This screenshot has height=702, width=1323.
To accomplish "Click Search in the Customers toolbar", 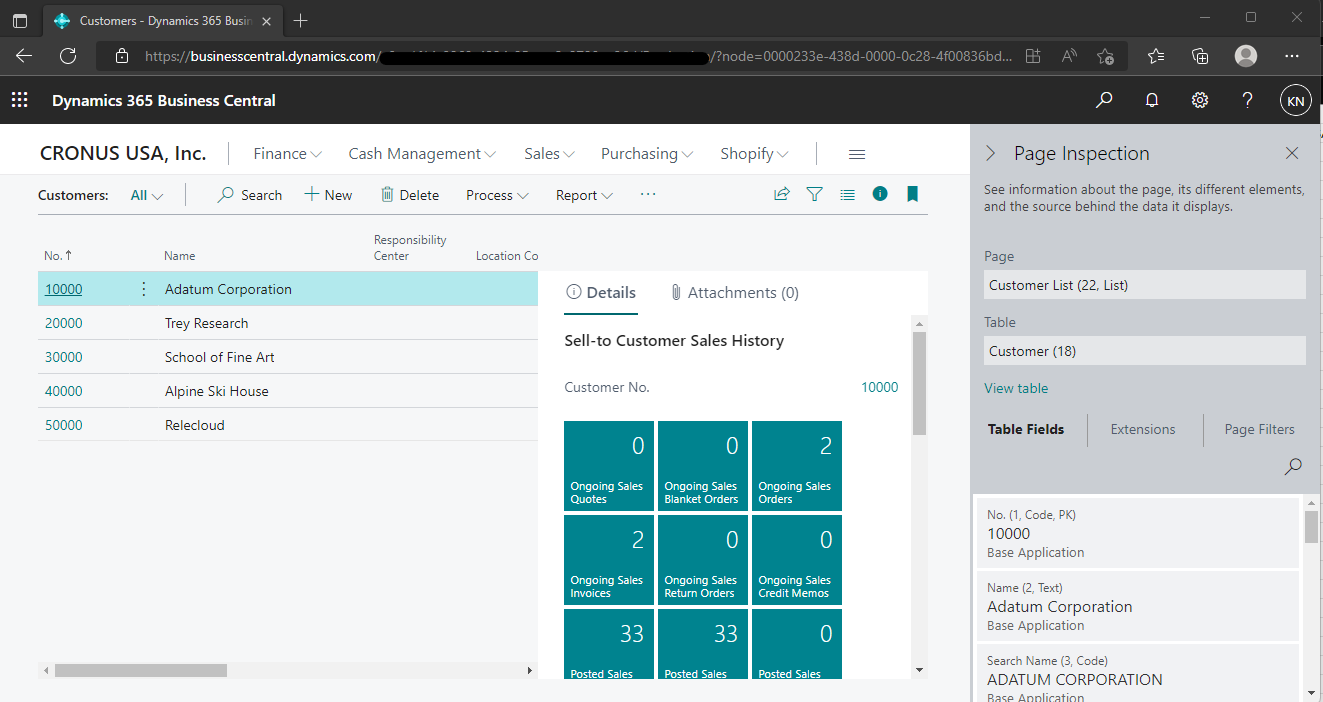I will coord(250,195).
